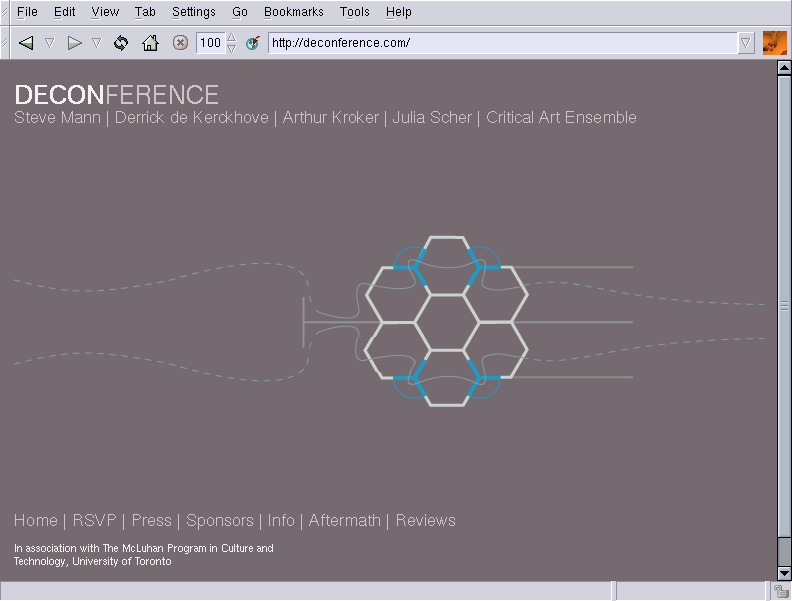792x601 pixels.
Task: Open the Settings menu
Action: click(193, 12)
